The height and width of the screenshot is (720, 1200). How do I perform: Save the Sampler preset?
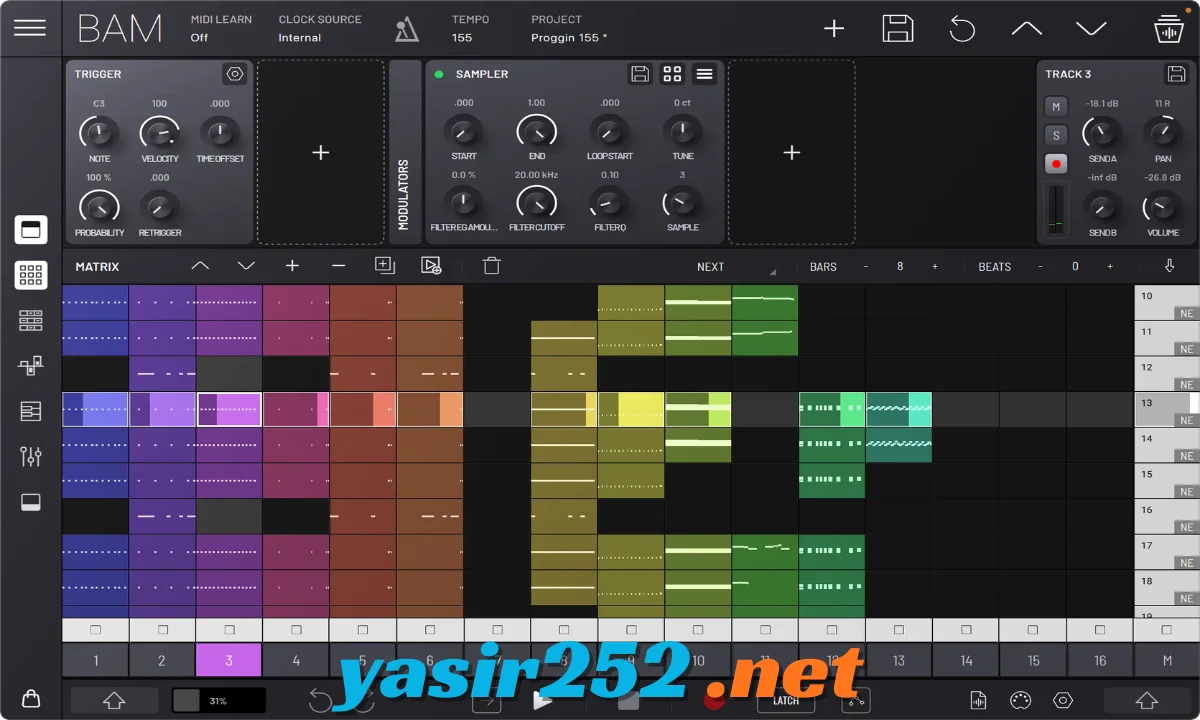click(x=640, y=74)
